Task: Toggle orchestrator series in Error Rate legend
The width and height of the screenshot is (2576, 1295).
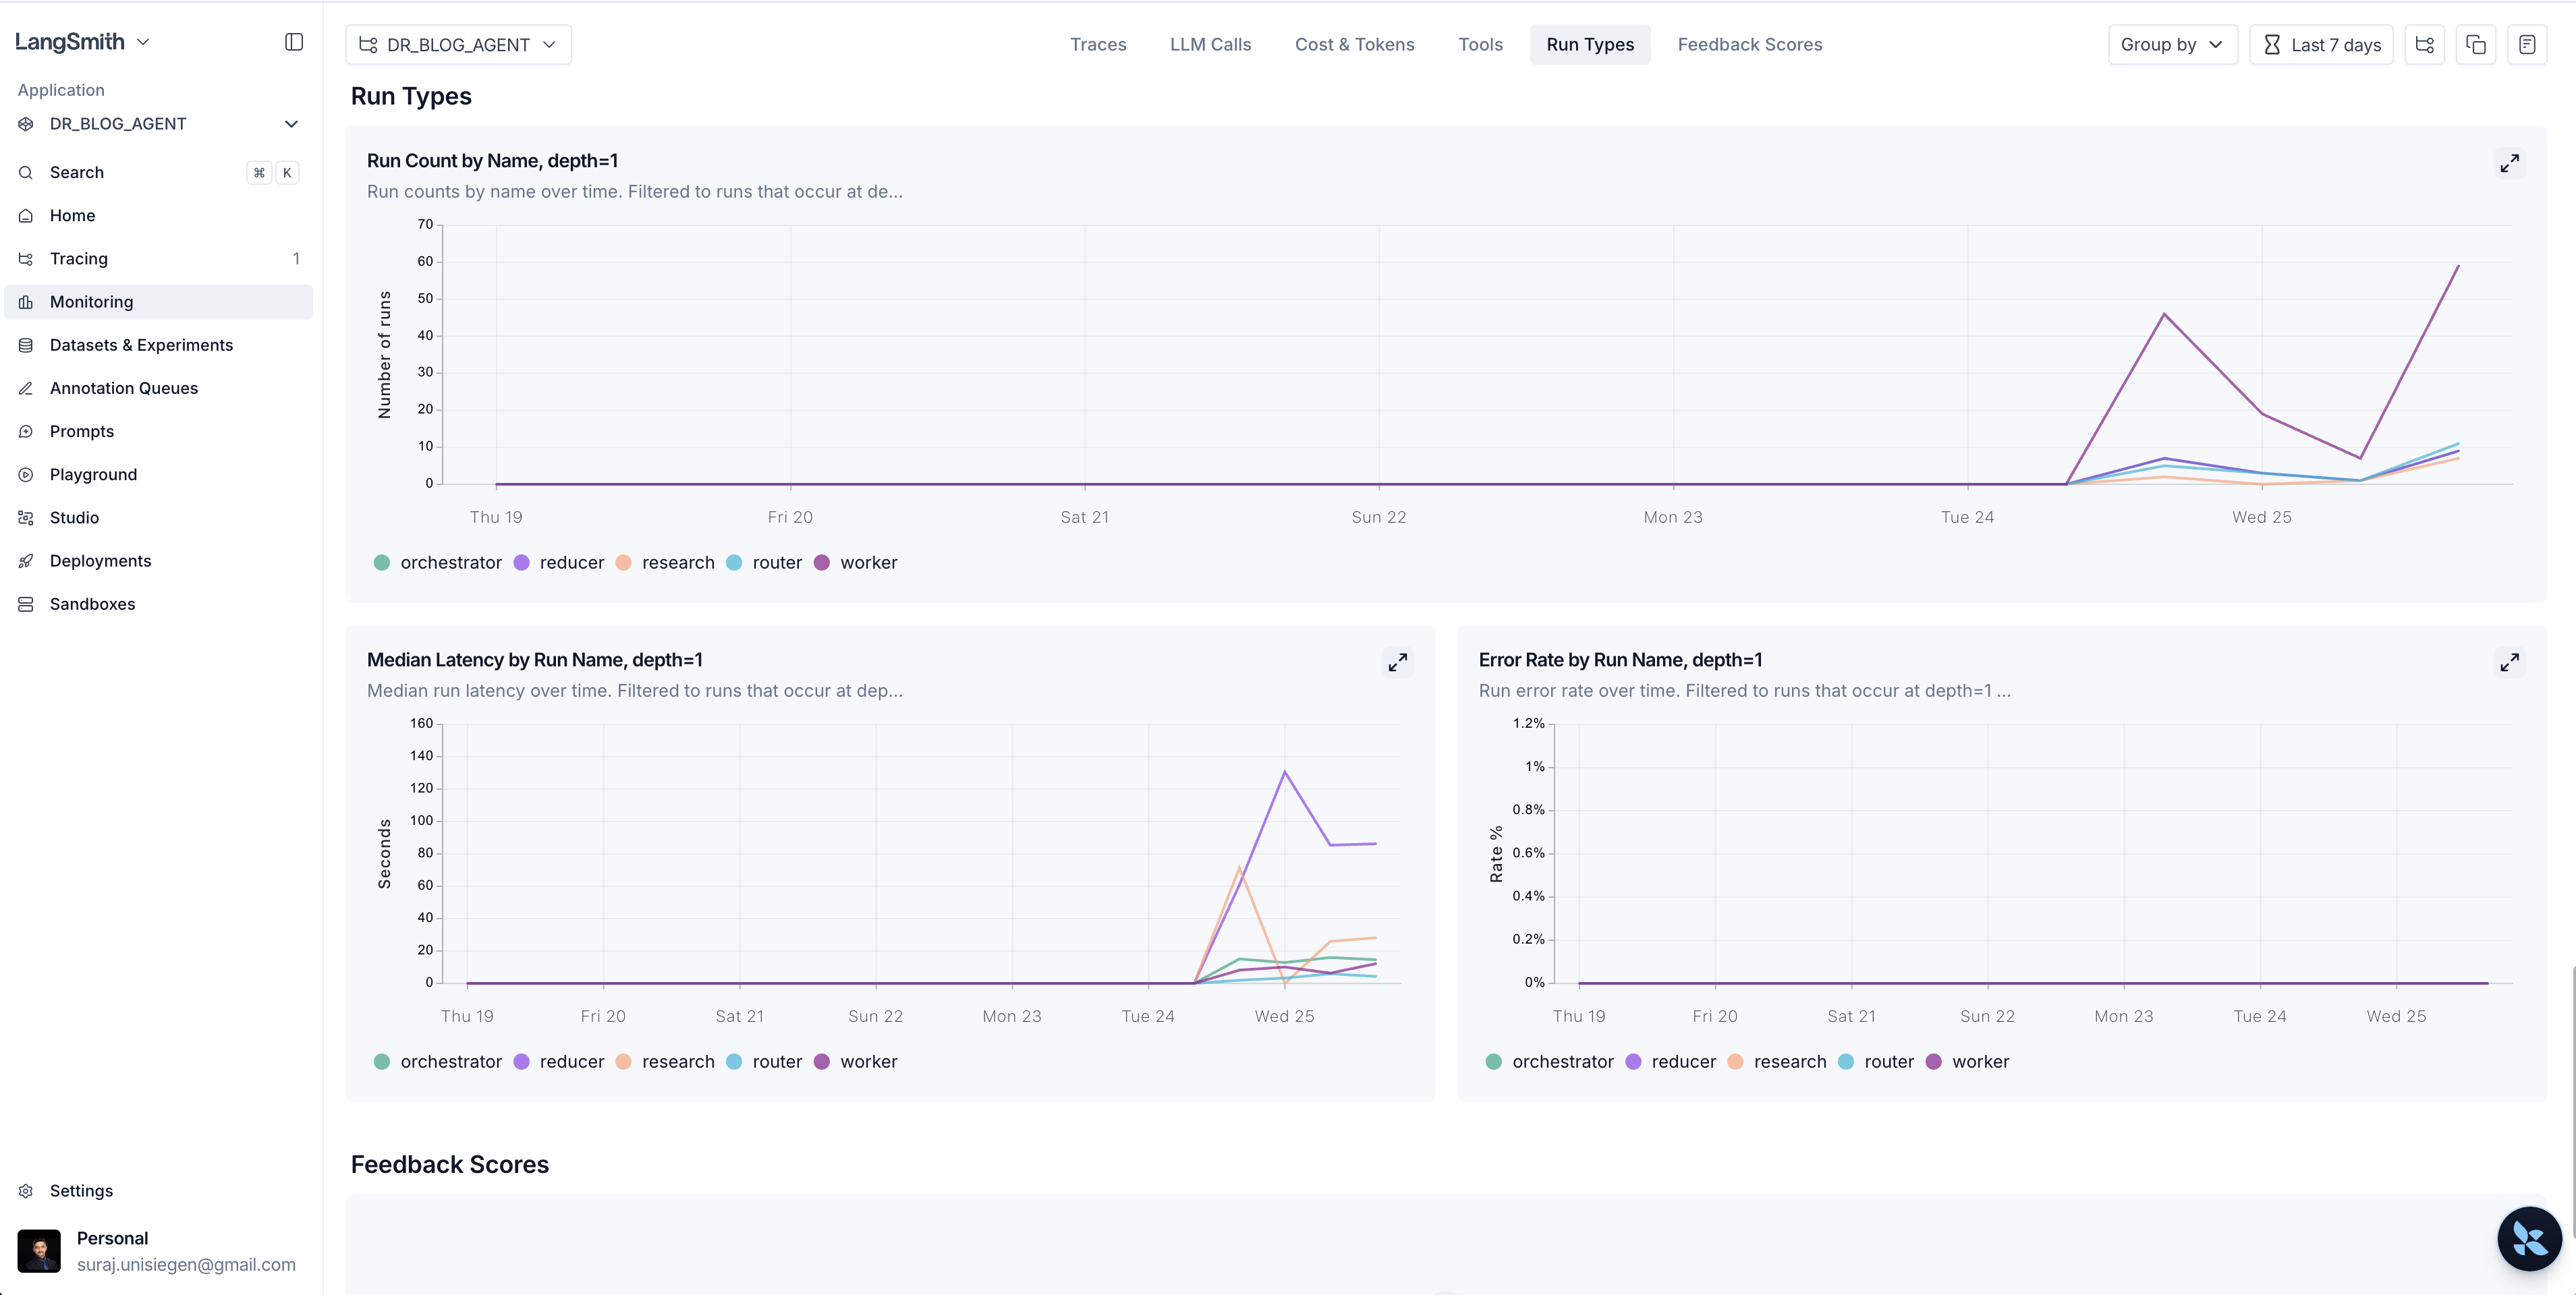Action: coord(1561,1062)
